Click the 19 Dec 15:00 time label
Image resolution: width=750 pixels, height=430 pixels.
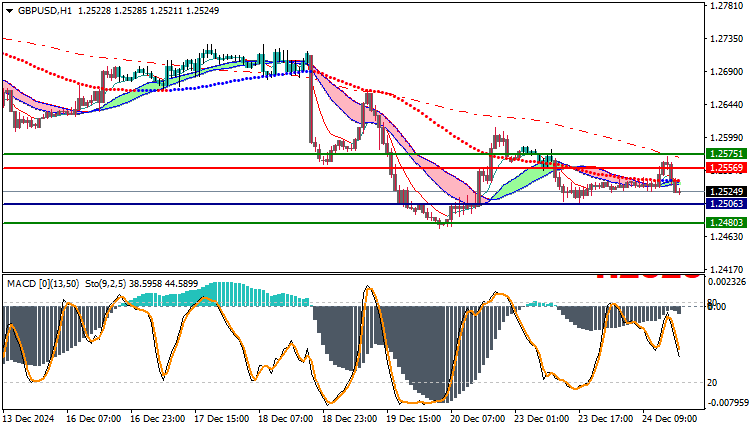pyautogui.click(x=414, y=419)
